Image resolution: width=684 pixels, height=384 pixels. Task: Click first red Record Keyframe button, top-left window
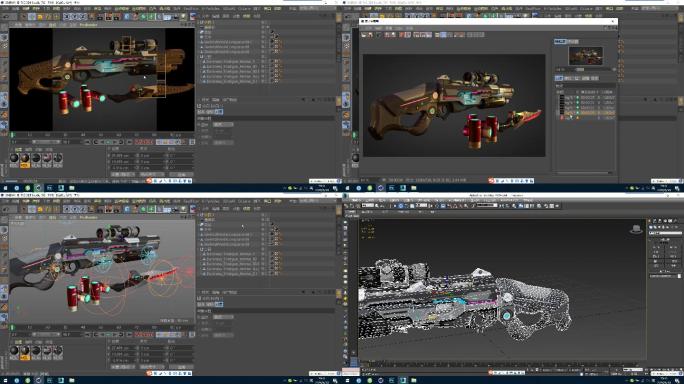tap(137, 142)
